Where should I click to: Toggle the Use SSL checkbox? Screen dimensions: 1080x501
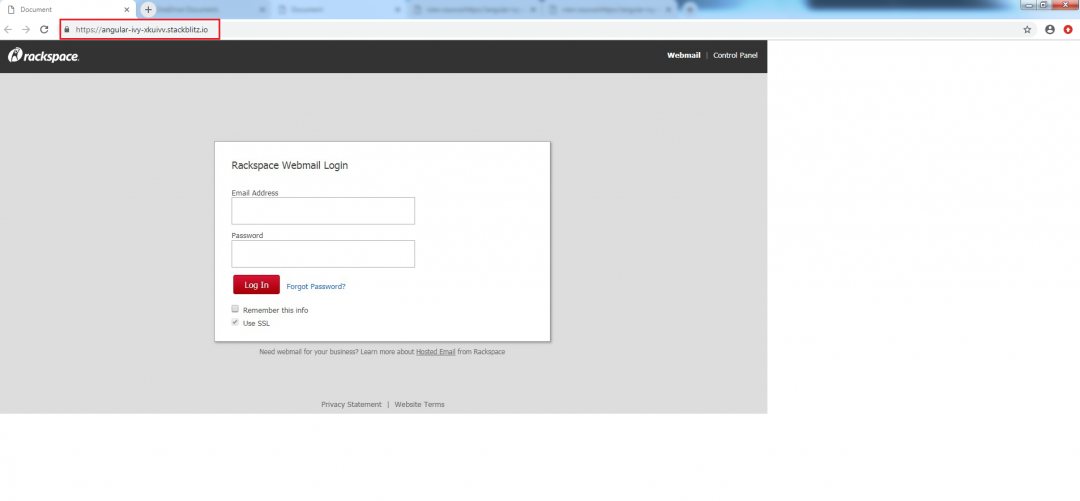click(x=236, y=322)
